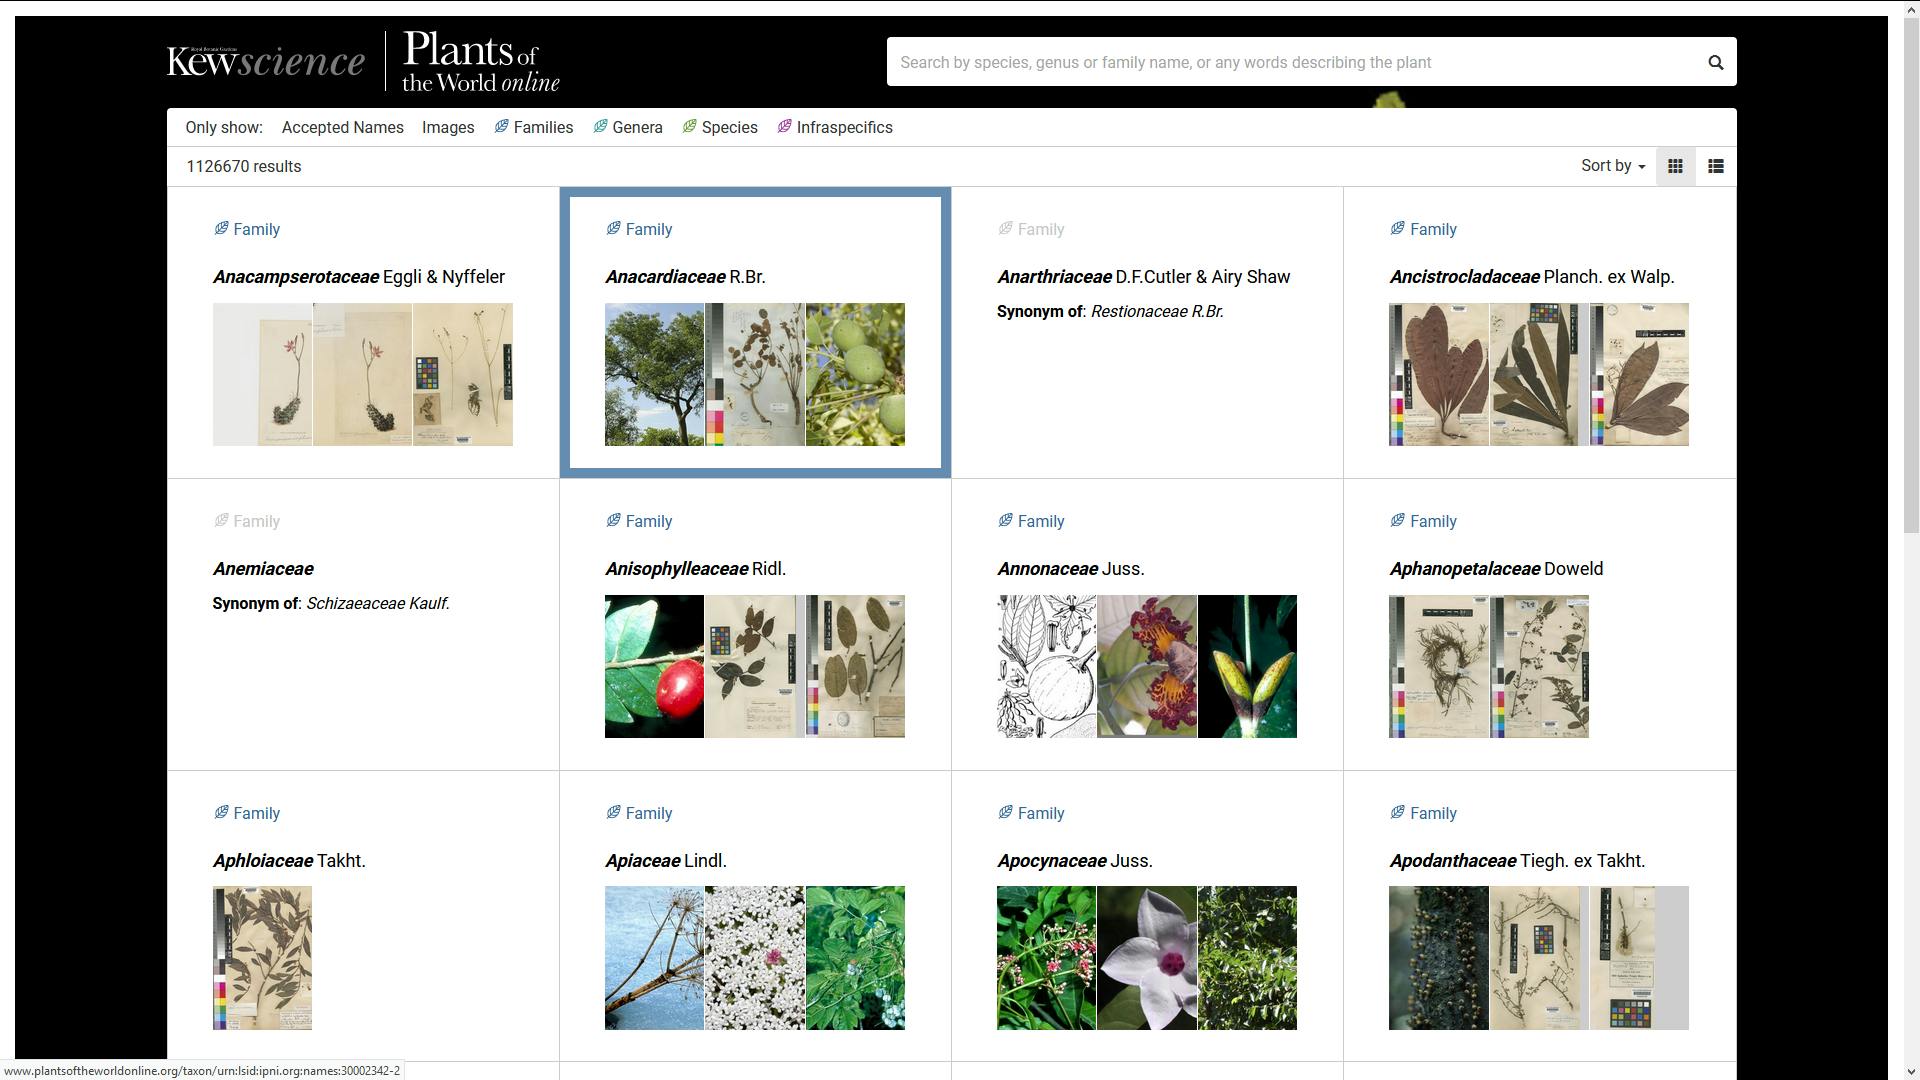Enable the Images only filter

448,127
